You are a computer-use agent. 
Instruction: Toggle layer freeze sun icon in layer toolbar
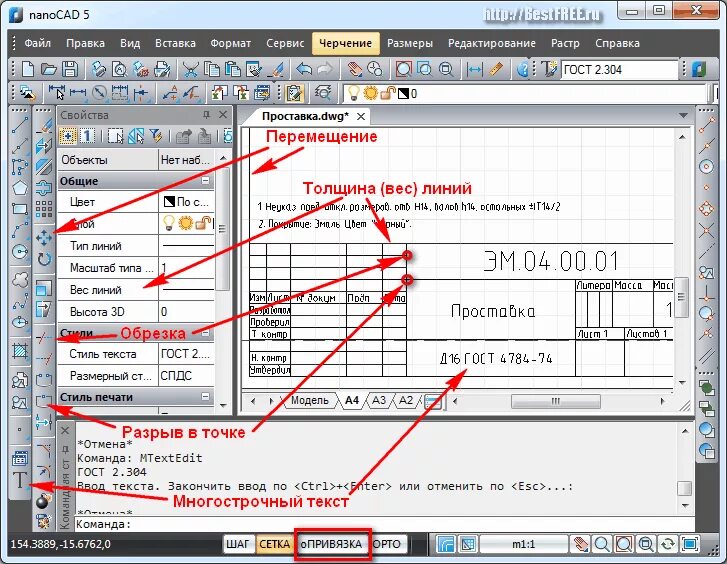point(370,93)
